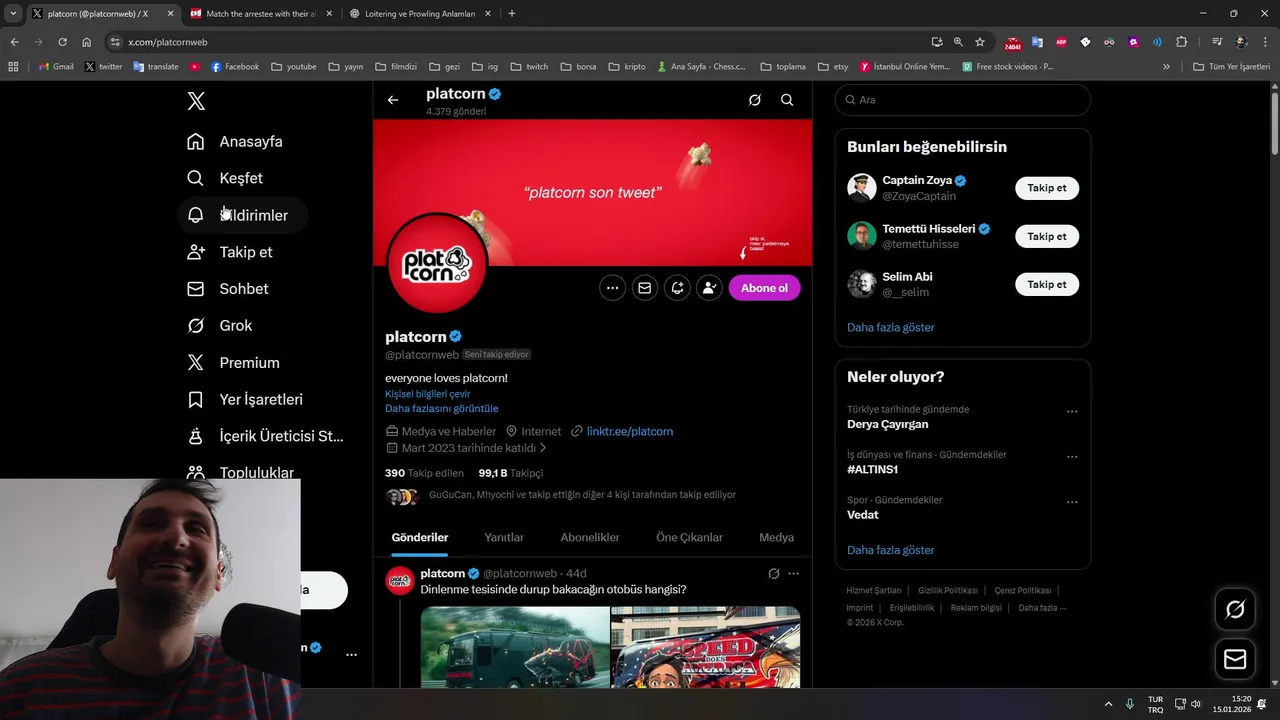The height and width of the screenshot is (720, 1280).
Task: Switch to Loitering ve Prowling browser tab
Action: tap(420, 14)
